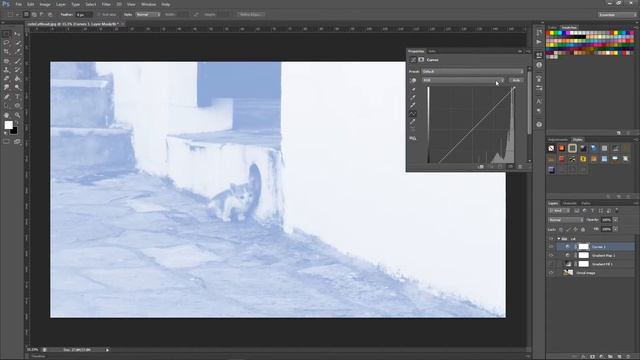Switch to the Paths tab
Screen dimensions: 640x360
[x=586, y=203]
